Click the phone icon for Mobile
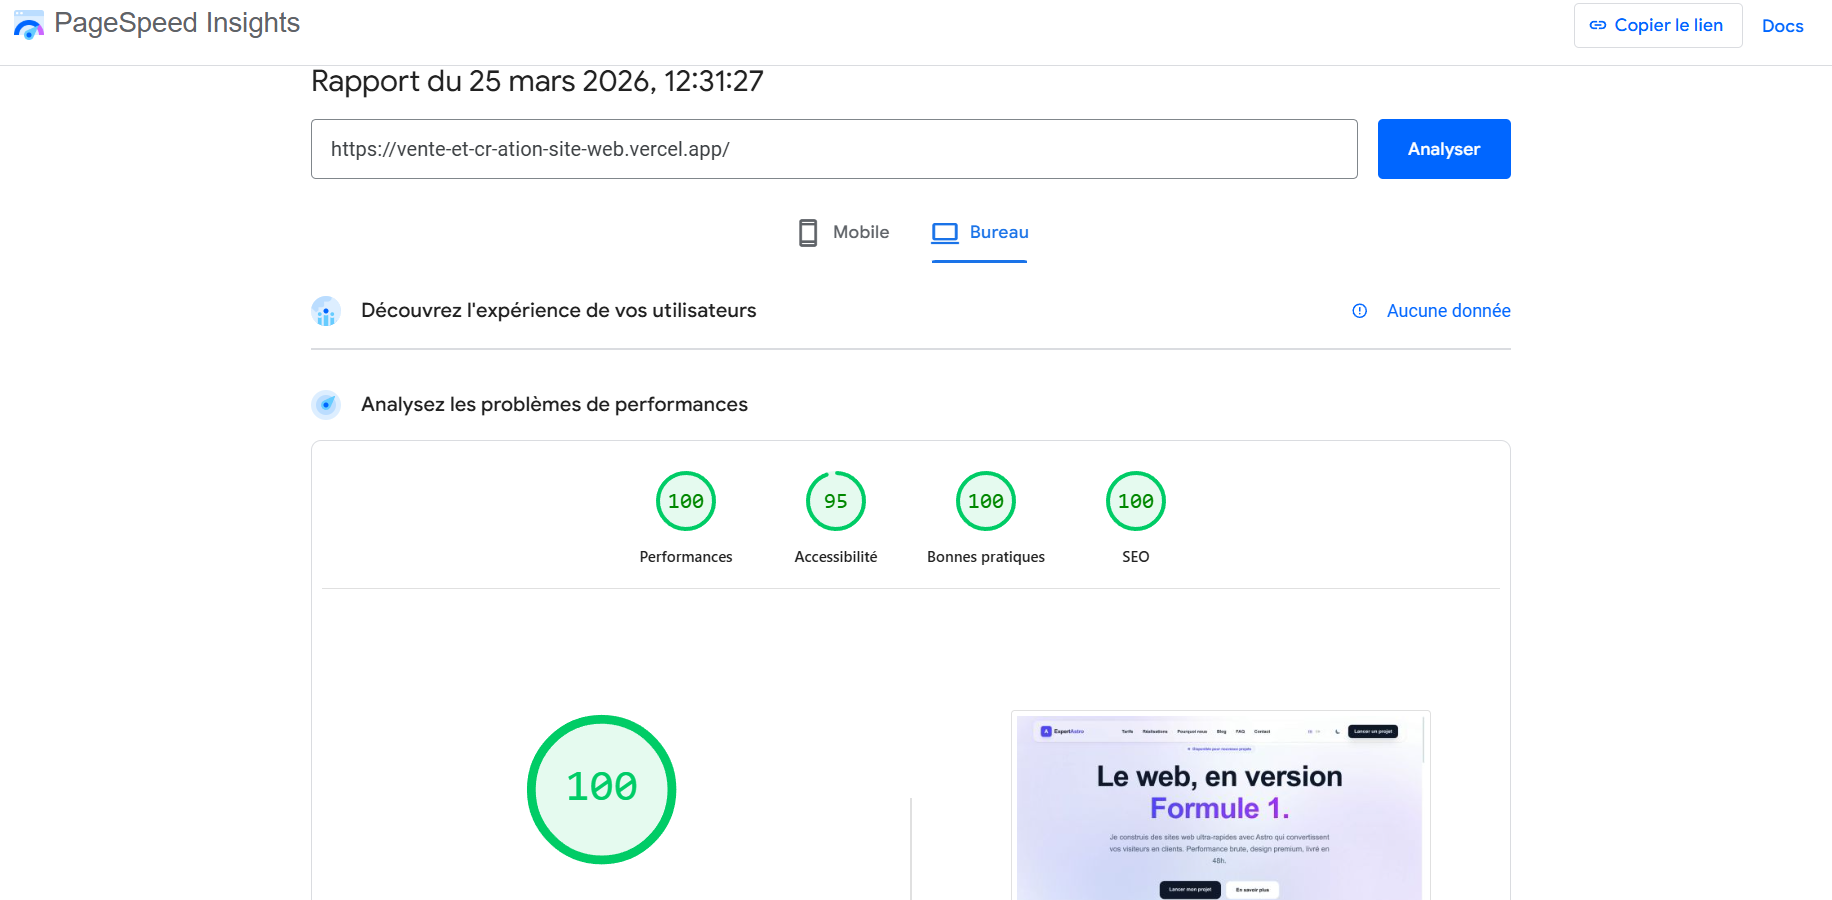This screenshot has width=1832, height=900. click(x=808, y=233)
